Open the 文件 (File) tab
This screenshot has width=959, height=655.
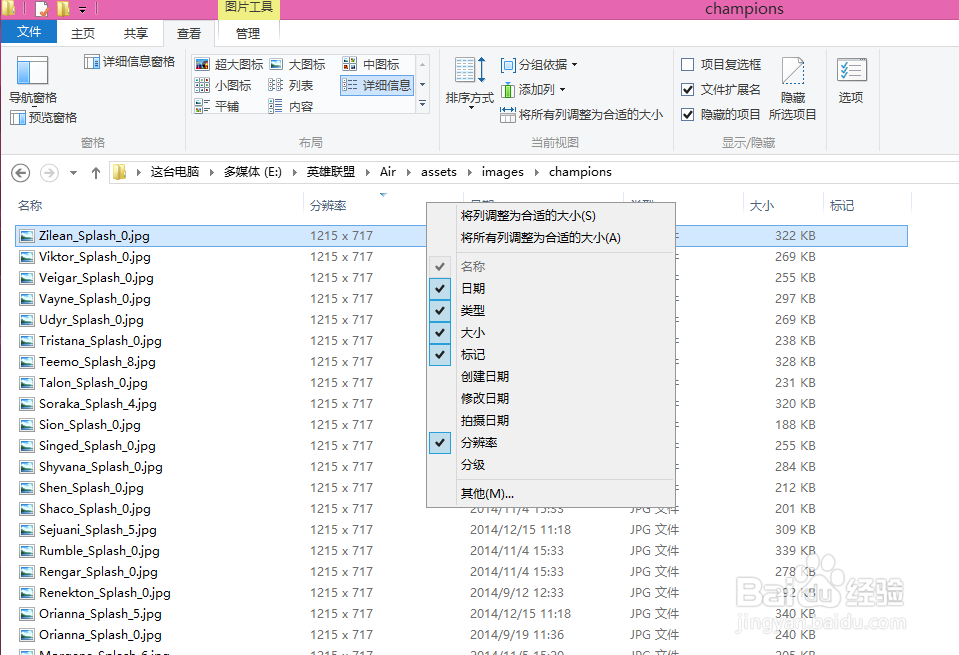click(29, 32)
